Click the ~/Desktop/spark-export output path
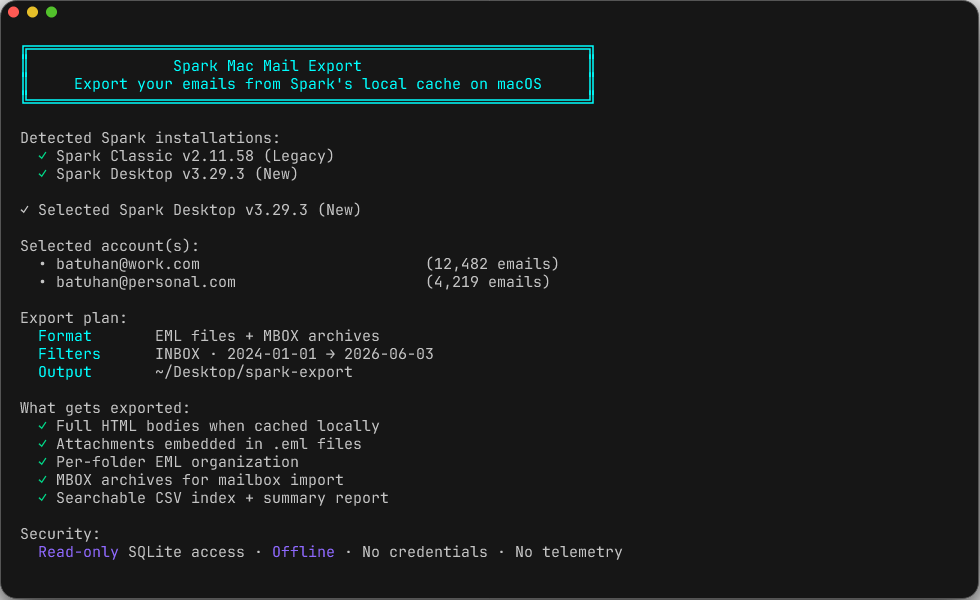 254,372
